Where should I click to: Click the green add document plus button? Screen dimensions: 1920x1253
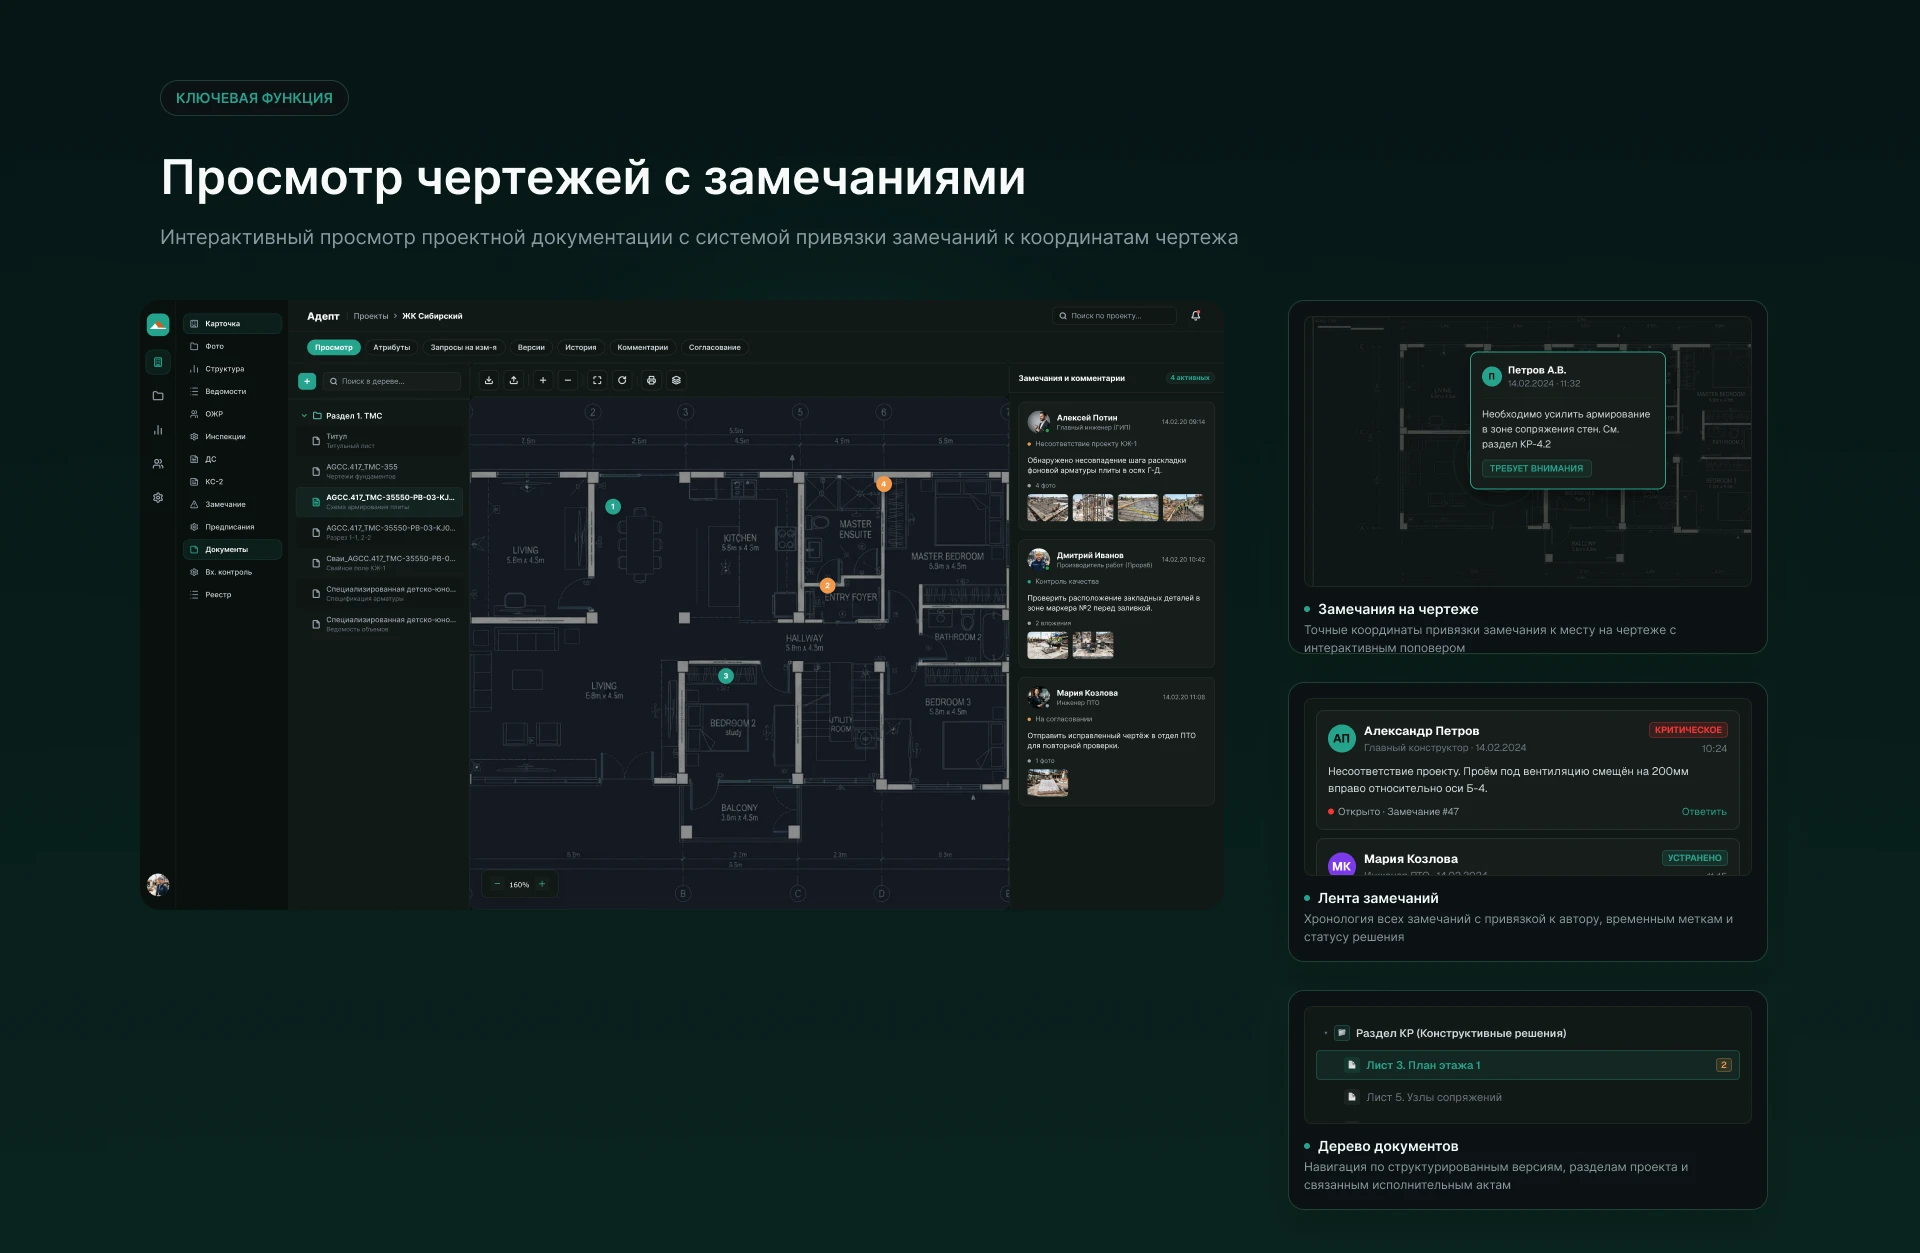307,381
